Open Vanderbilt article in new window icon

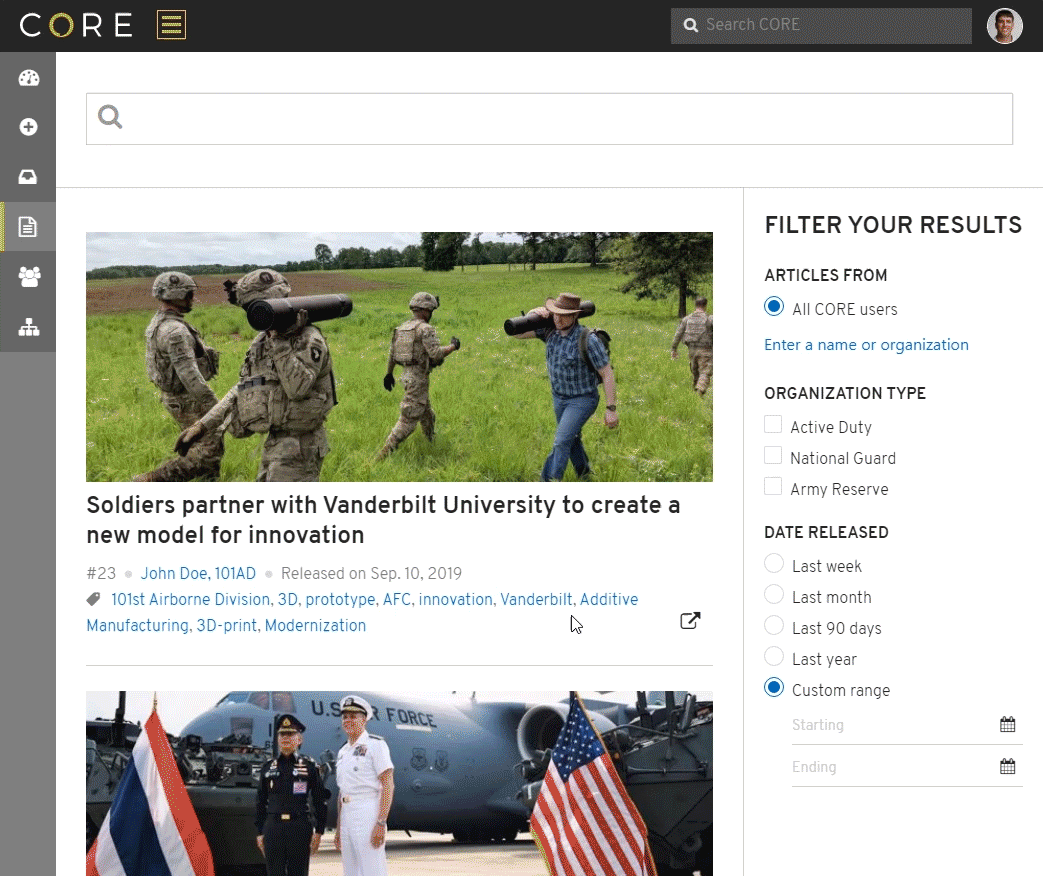[690, 621]
